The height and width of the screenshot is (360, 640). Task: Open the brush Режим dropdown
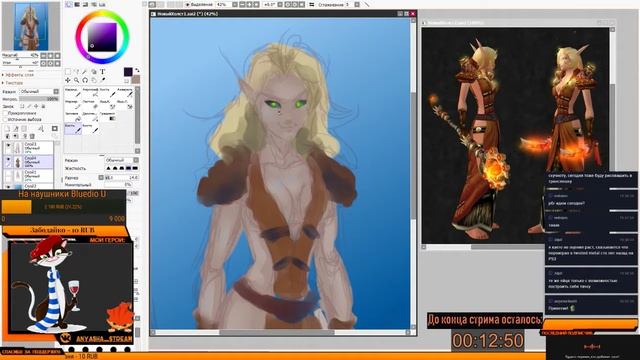(x=122, y=160)
